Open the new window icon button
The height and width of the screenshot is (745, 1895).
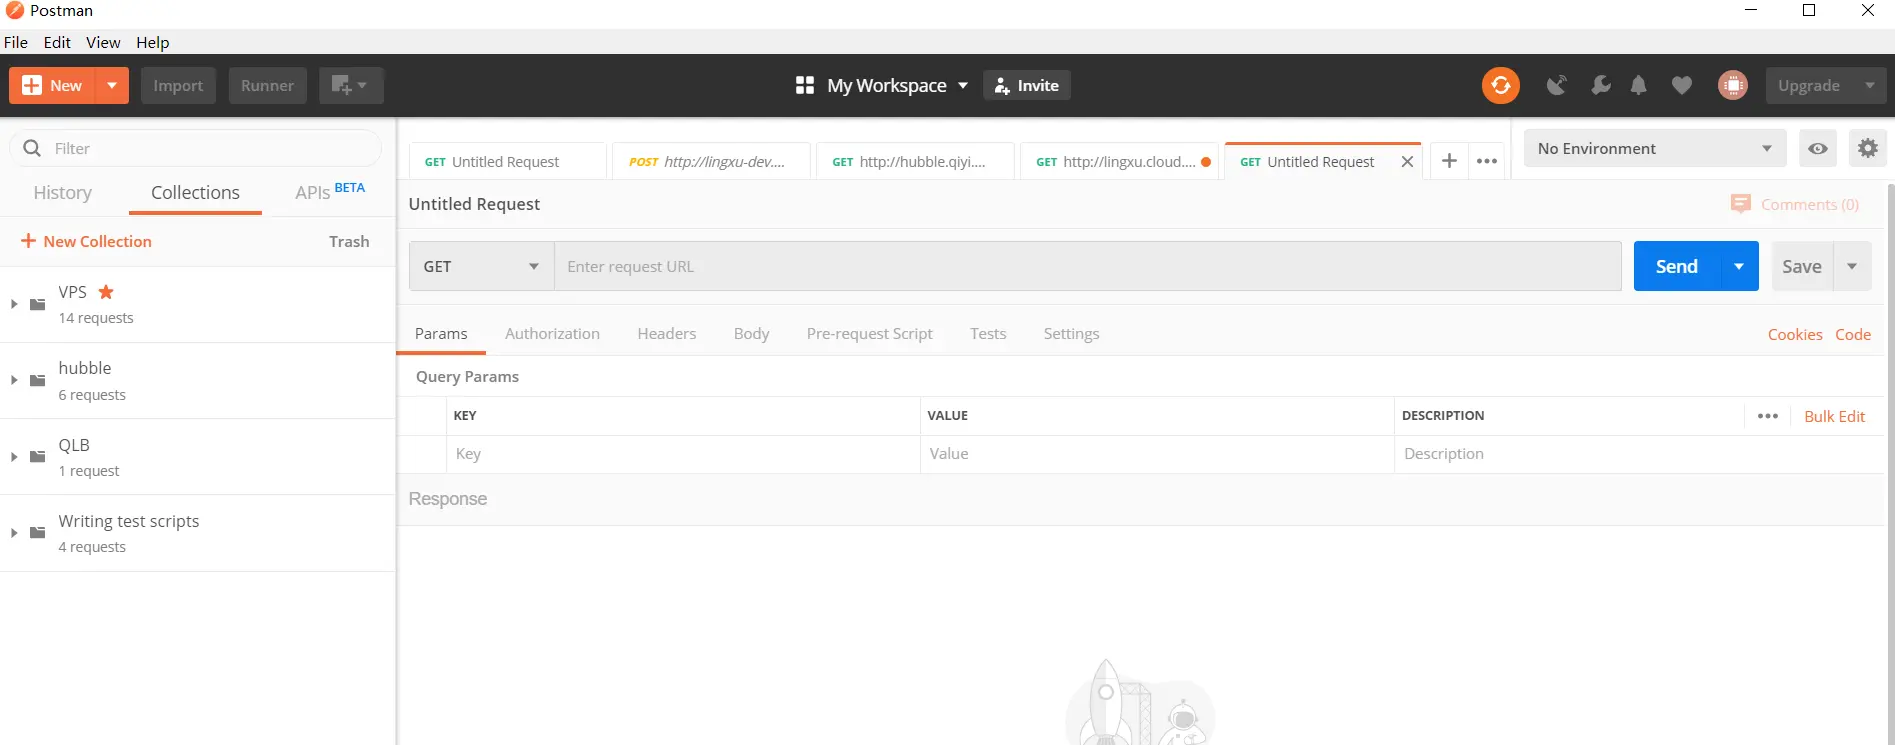(x=351, y=86)
